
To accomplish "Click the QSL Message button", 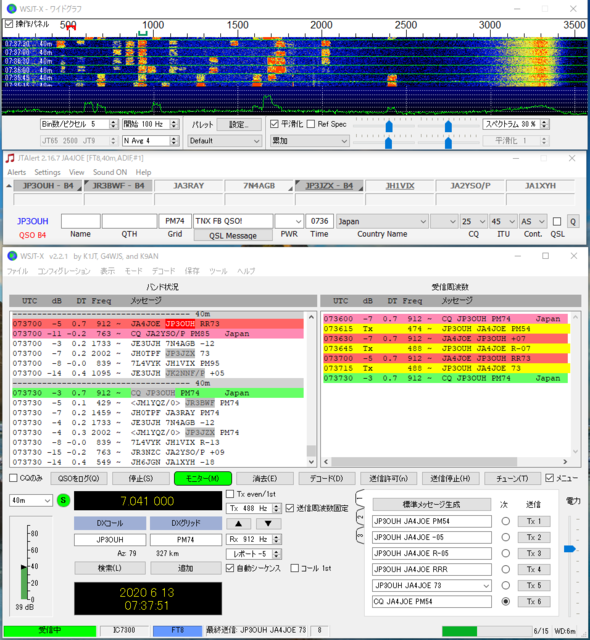I will 233,236.
